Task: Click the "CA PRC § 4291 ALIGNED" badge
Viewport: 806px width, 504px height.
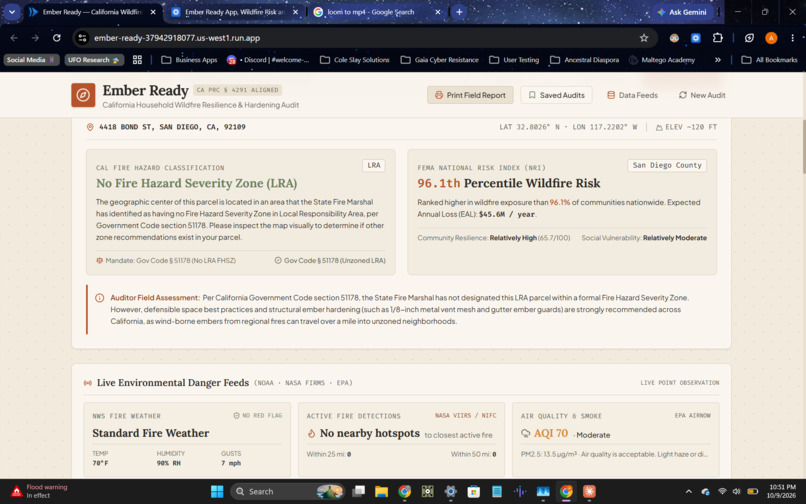Action: click(x=237, y=90)
